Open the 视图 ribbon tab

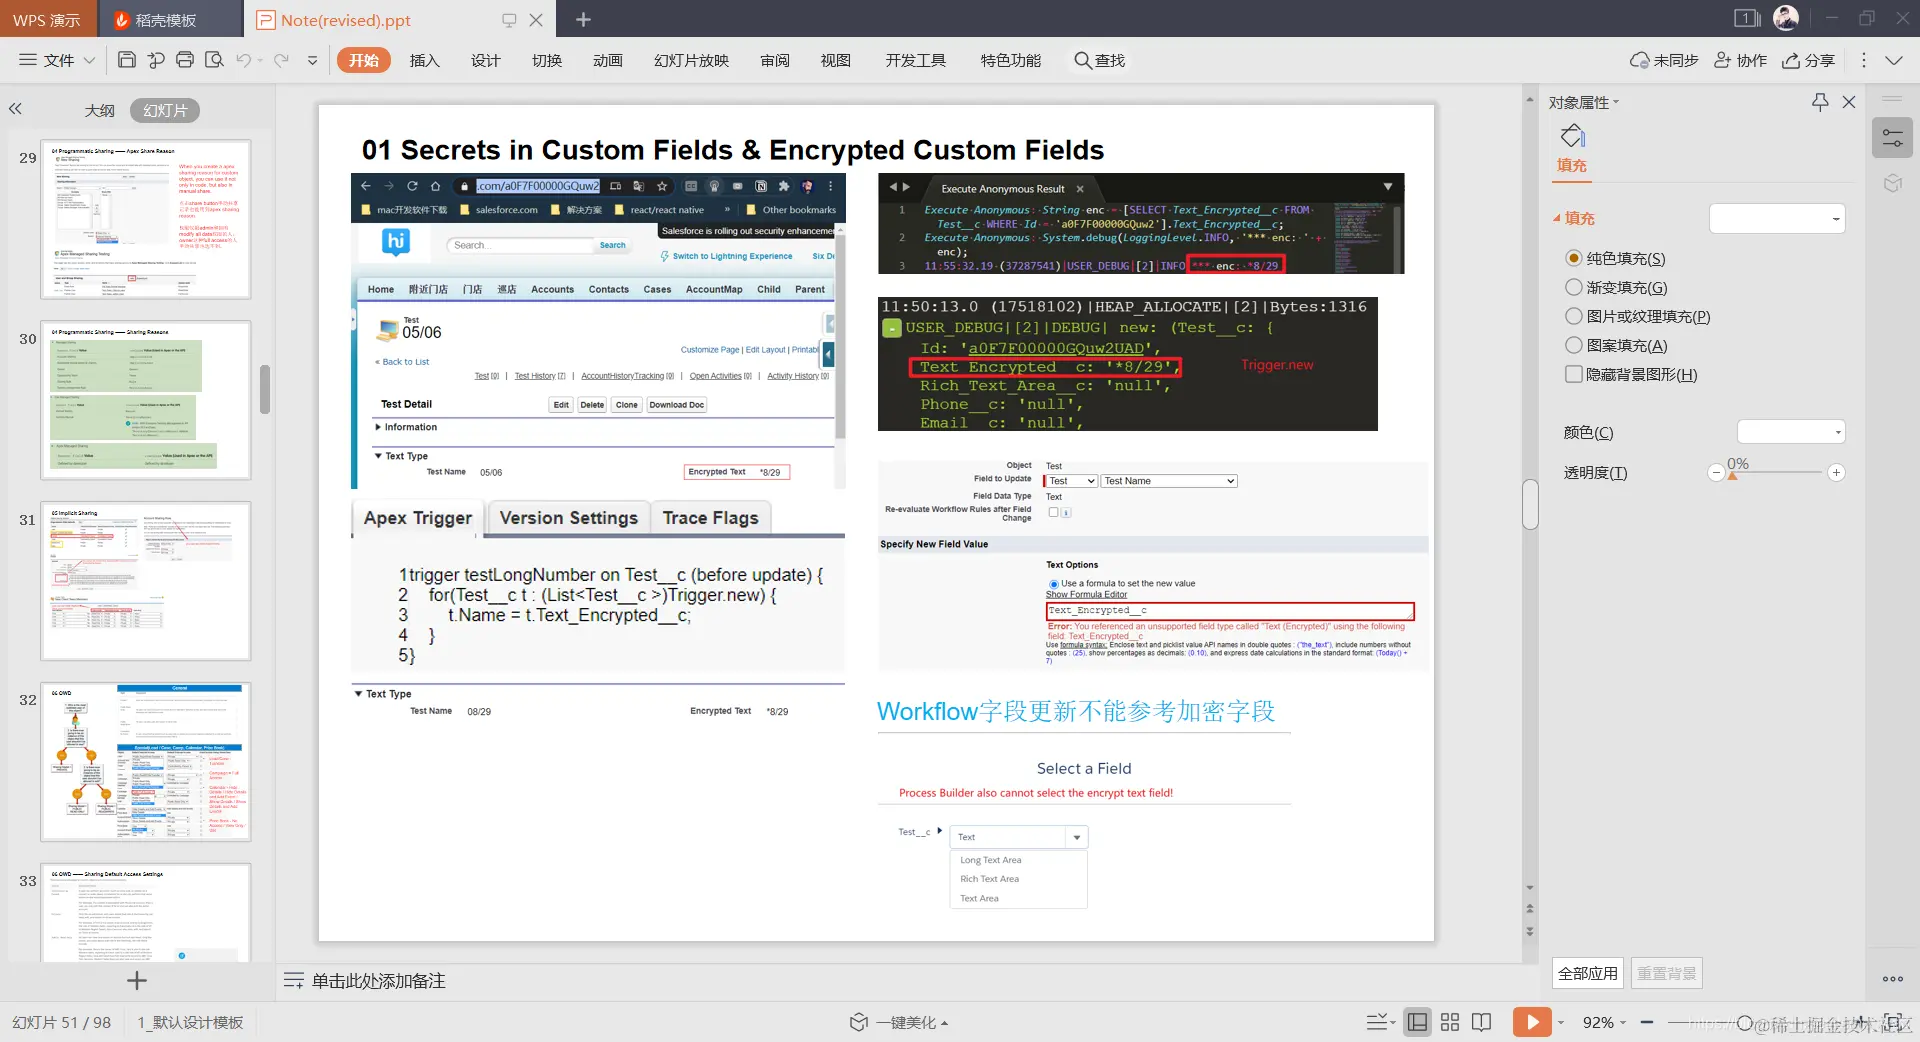point(836,60)
